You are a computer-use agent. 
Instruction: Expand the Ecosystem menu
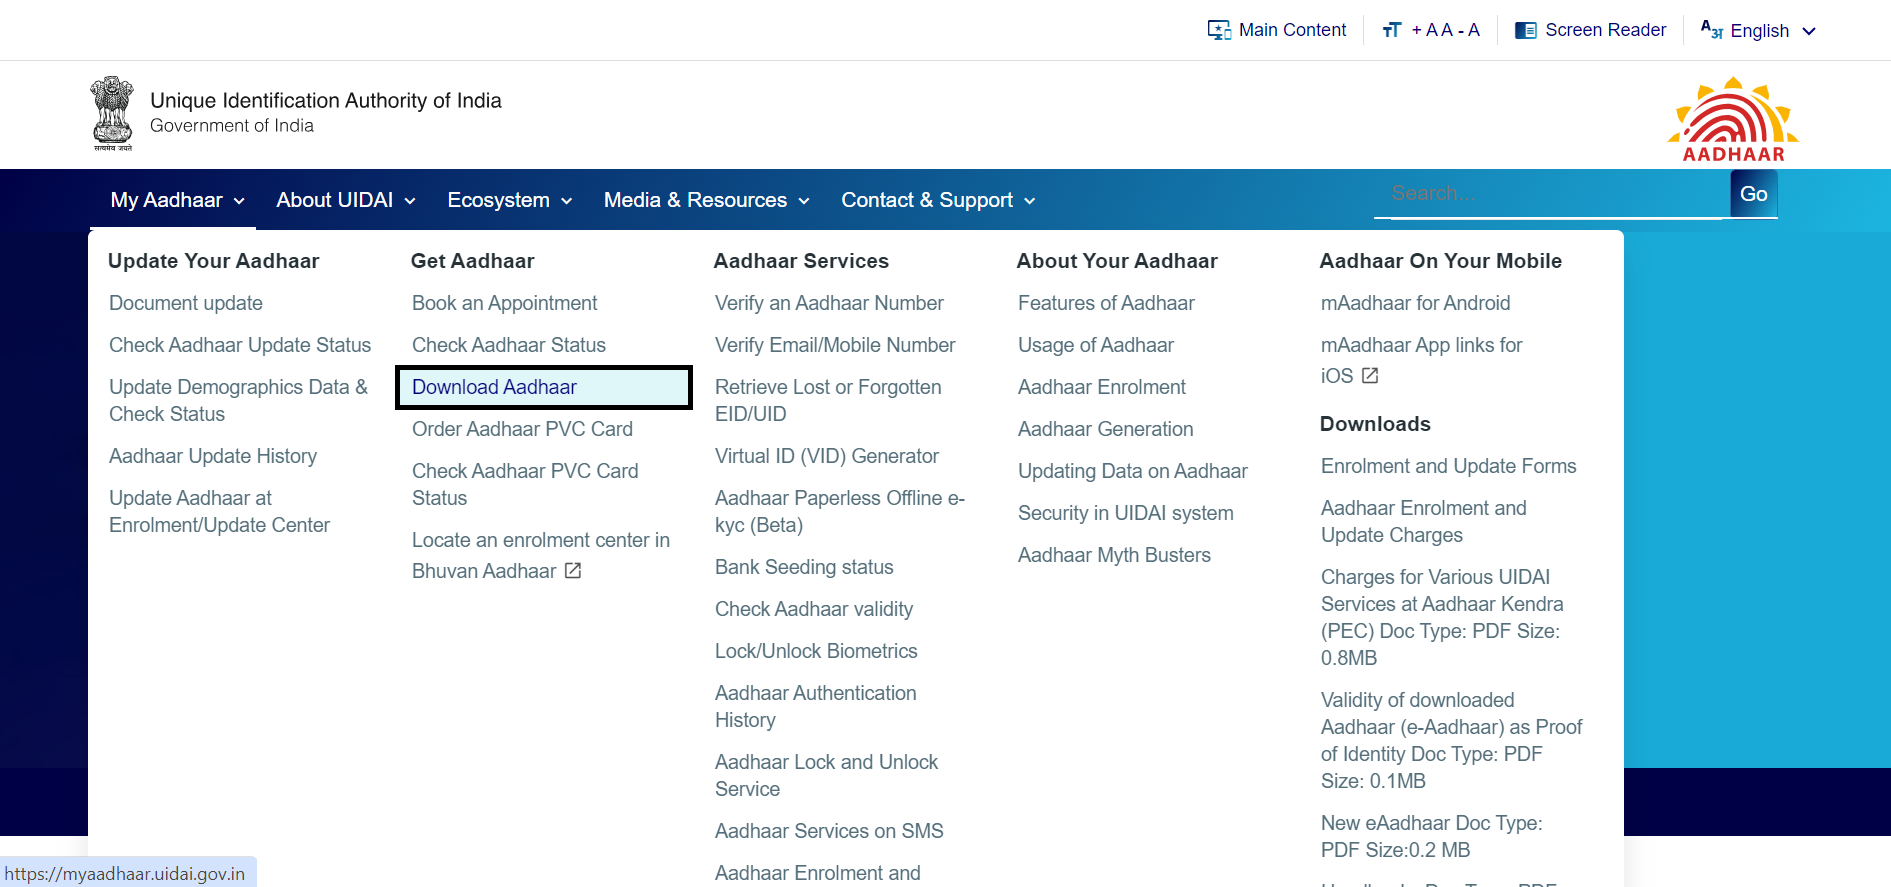click(x=509, y=200)
